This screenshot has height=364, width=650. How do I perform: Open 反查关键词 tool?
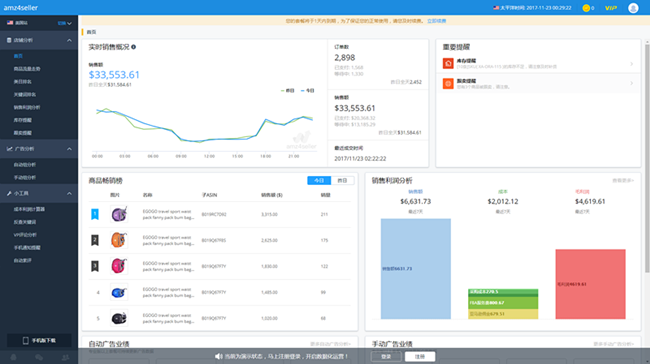coord(24,222)
